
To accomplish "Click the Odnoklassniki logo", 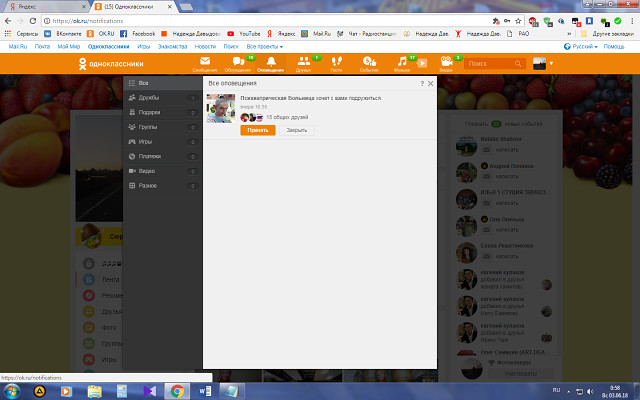I will pyautogui.click(x=111, y=64).
